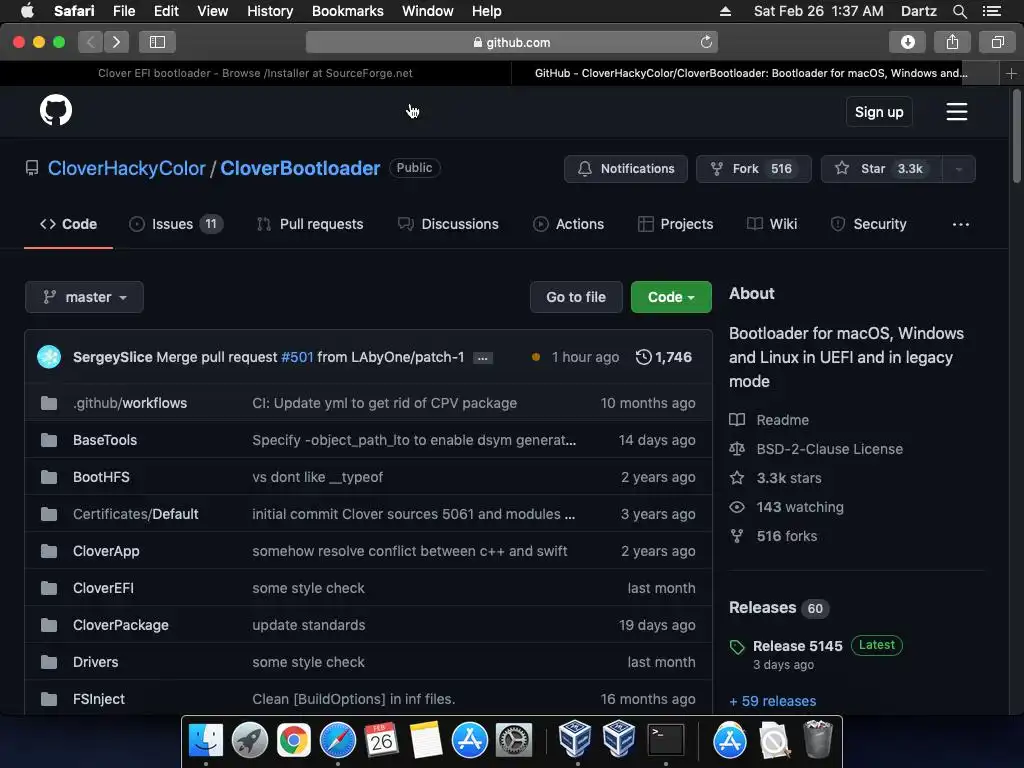Switch to Clover EFI SourceForge tab
Image resolution: width=1024 pixels, height=768 pixels.
[x=255, y=73]
